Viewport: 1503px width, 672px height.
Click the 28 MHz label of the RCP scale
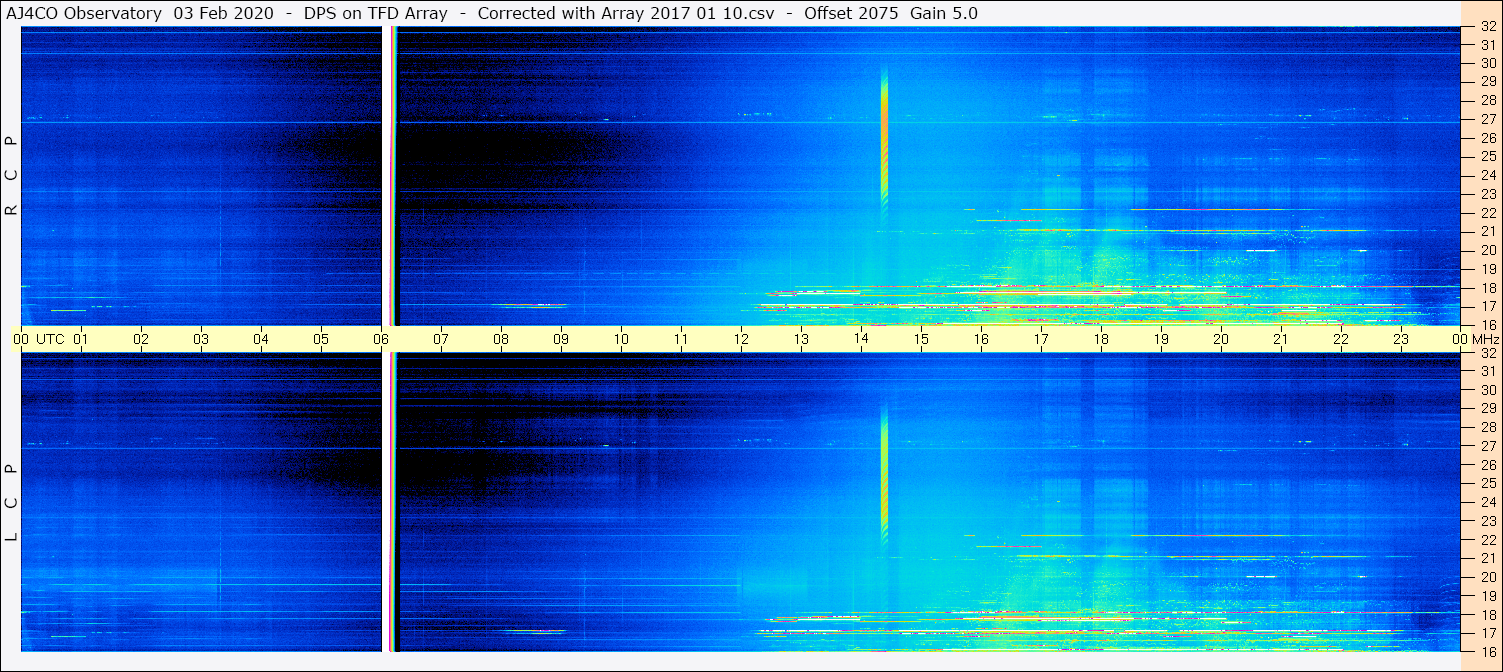click(1488, 100)
